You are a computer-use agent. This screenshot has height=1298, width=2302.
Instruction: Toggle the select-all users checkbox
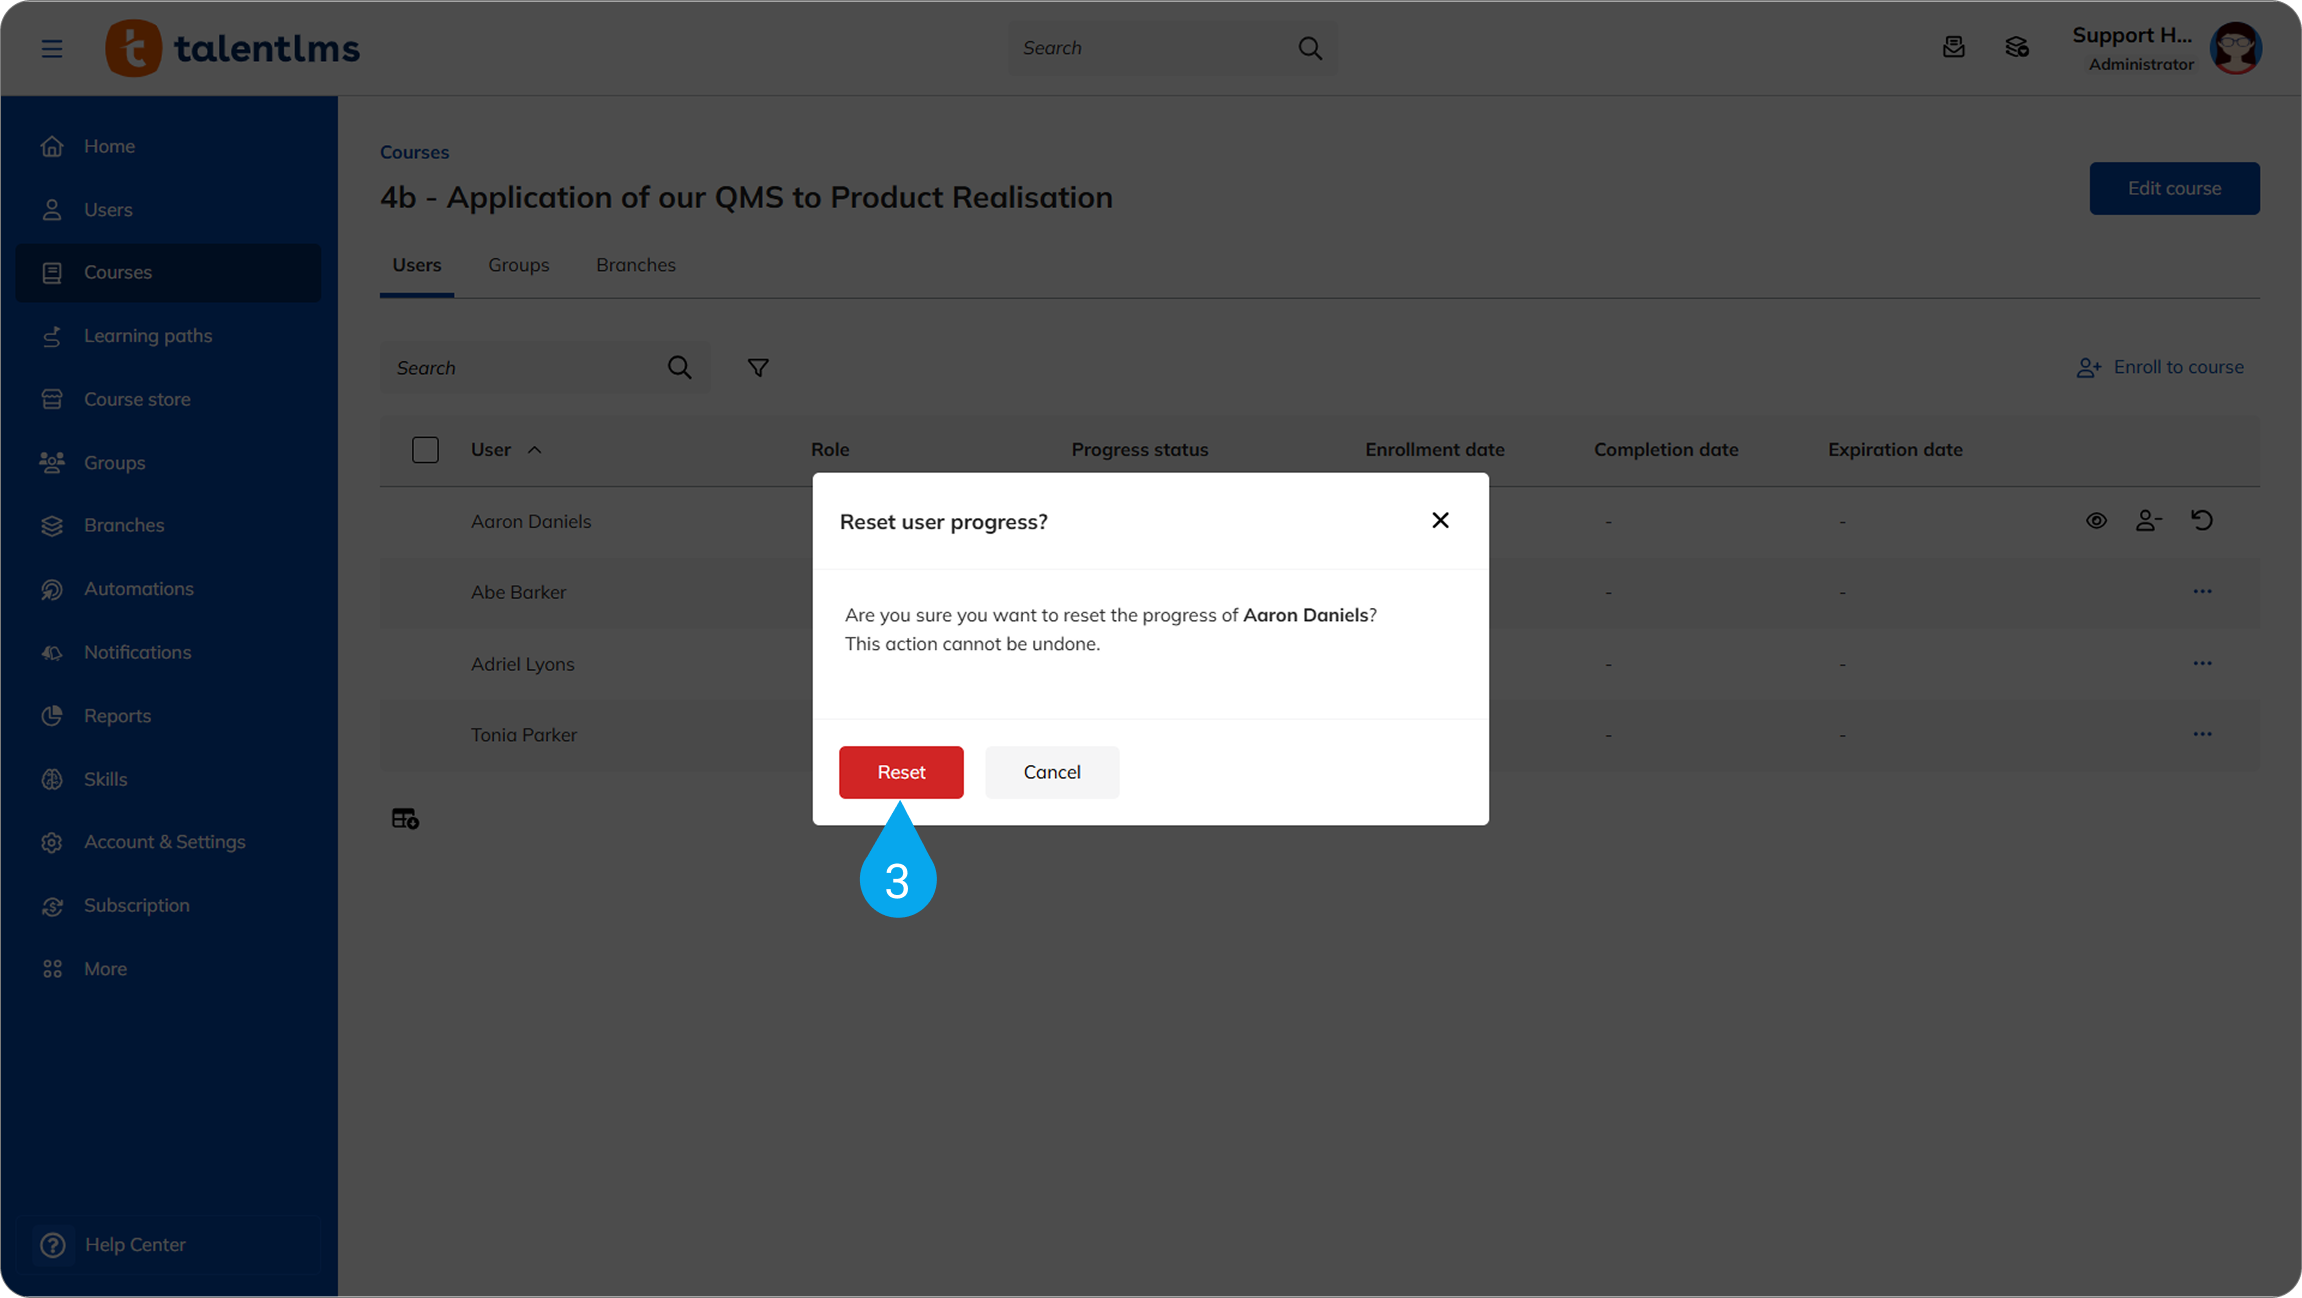tap(425, 450)
